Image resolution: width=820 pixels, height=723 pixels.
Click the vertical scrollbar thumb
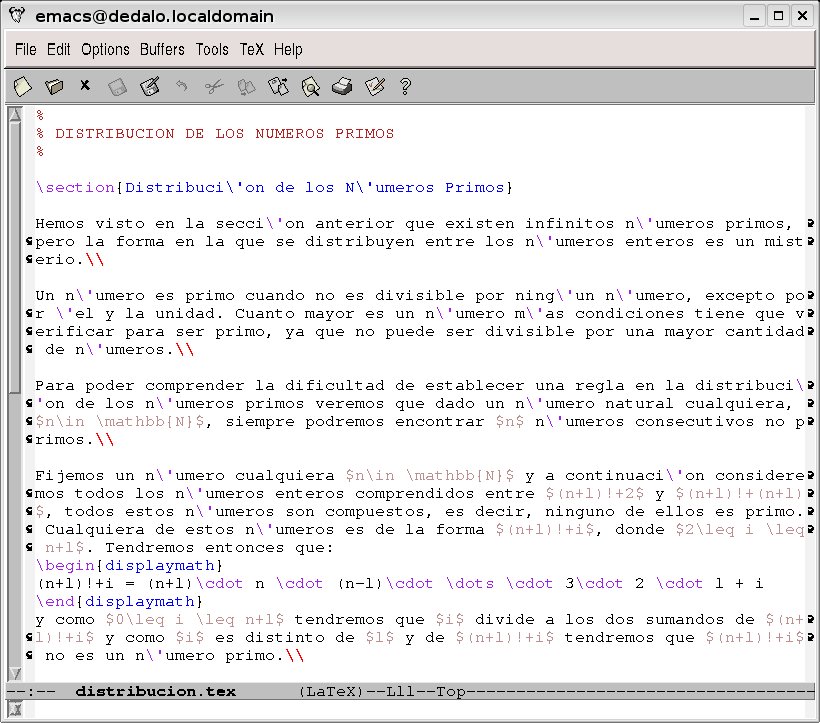pos(14,250)
